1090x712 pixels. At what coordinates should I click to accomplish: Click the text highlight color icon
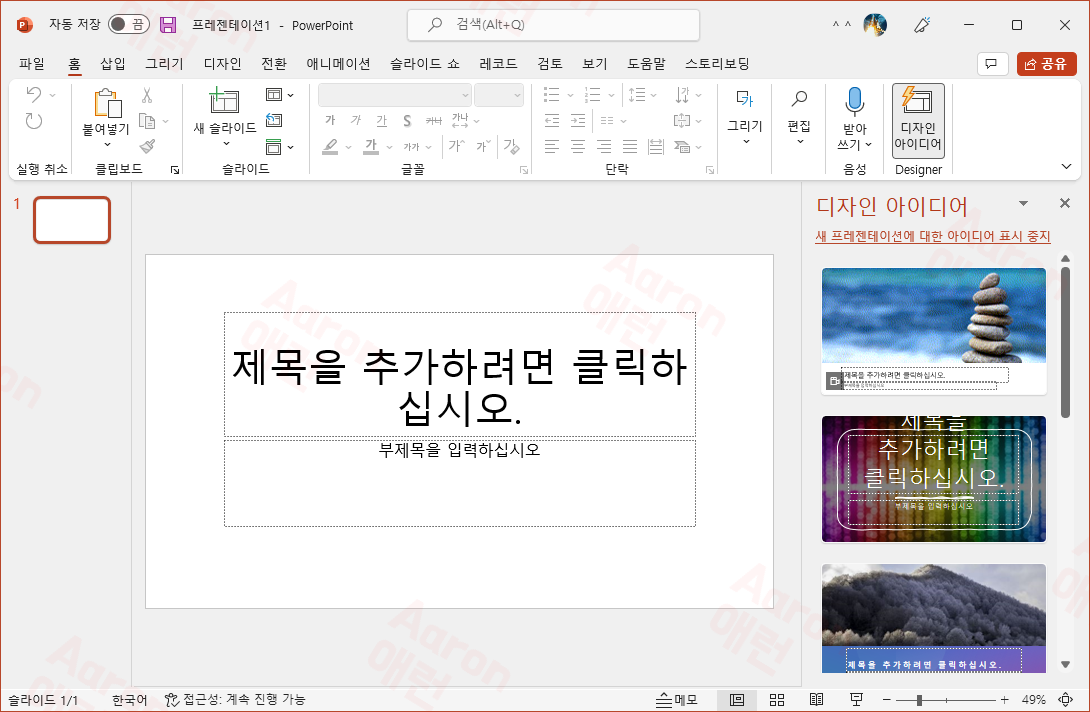[x=330, y=147]
